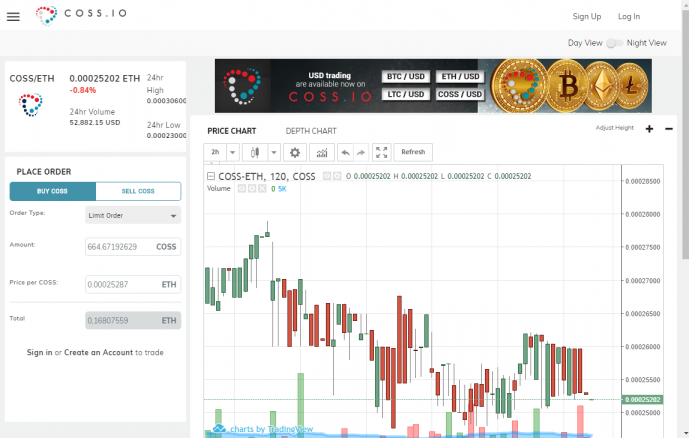Click the Log In link
This screenshot has width=689, height=438.
[x=629, y=17]
